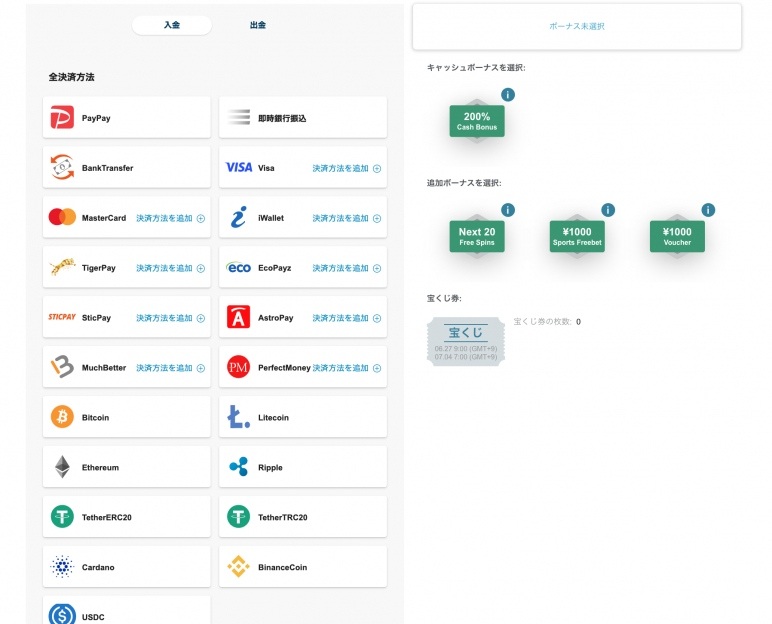
Task: Click the Ethereum diamond icon
Action: click(62, 467)
